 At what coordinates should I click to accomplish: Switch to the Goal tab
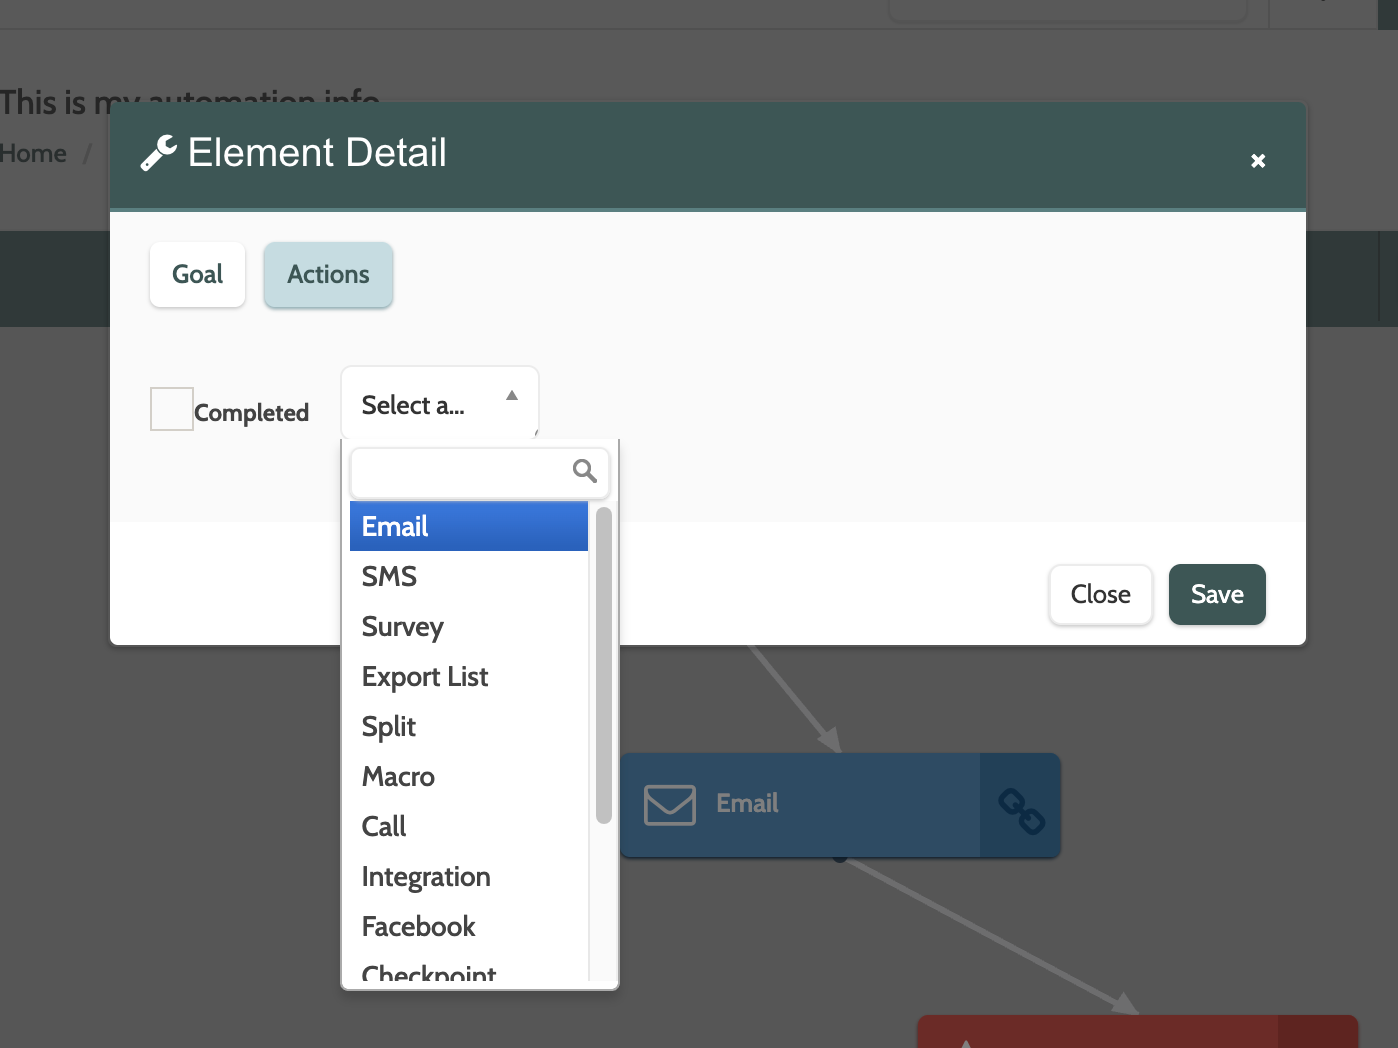tap(198, 275)
